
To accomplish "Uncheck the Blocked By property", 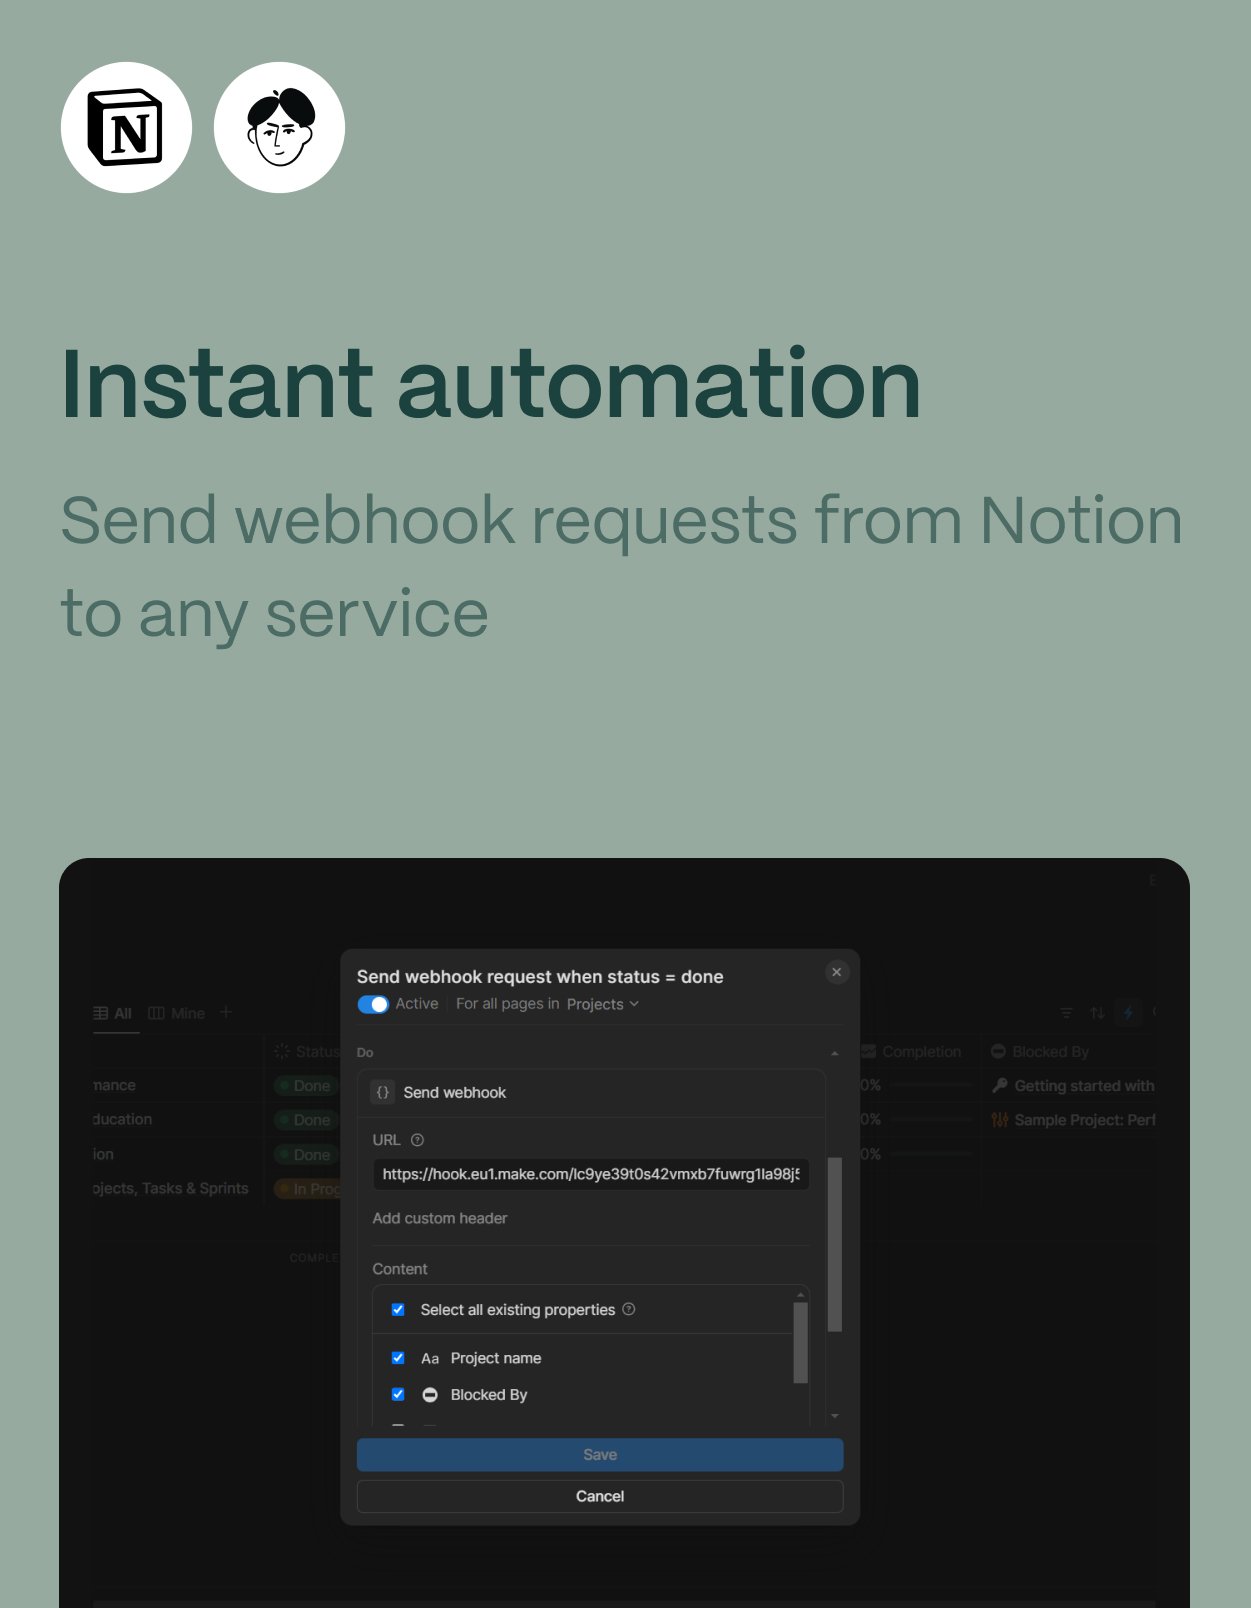I will [398, 1395].
